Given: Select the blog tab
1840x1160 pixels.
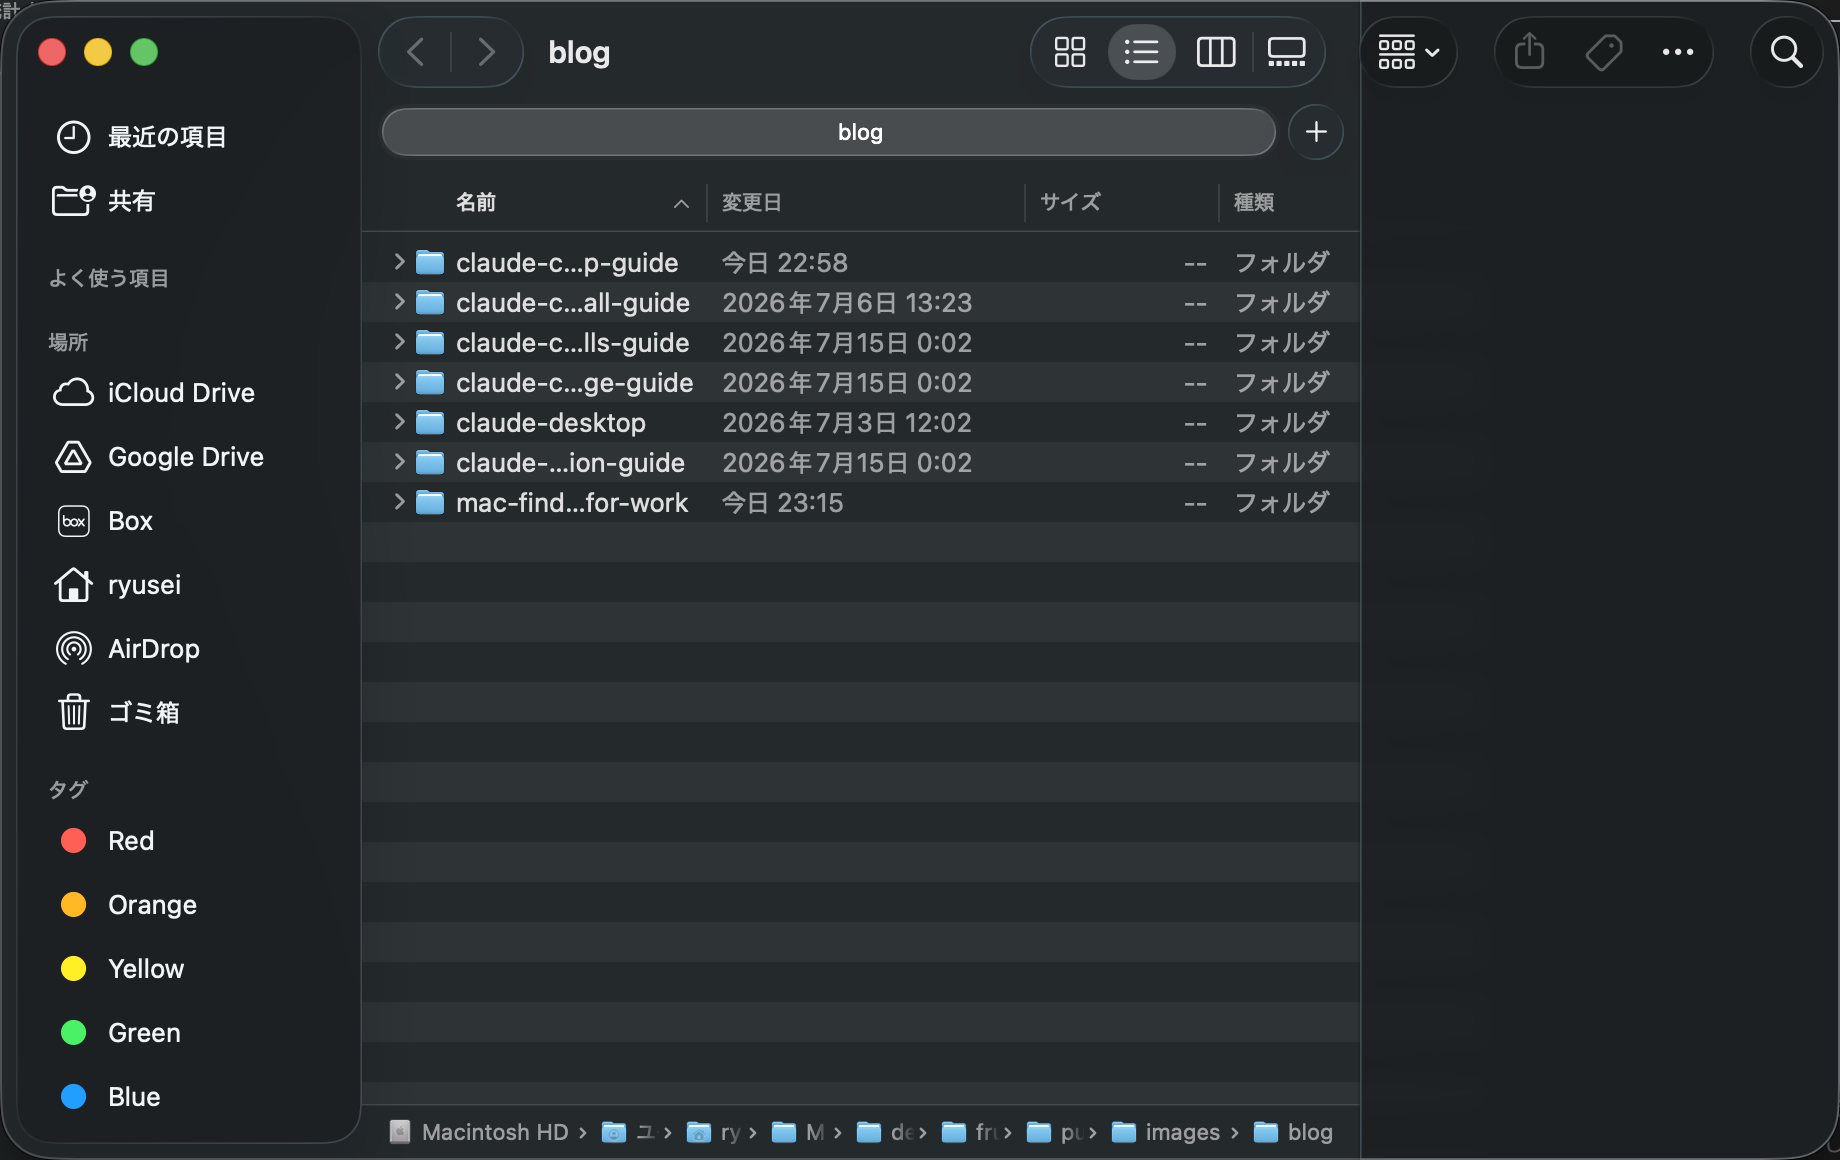Looking at the screenshot, I should (x=828, y=132).
